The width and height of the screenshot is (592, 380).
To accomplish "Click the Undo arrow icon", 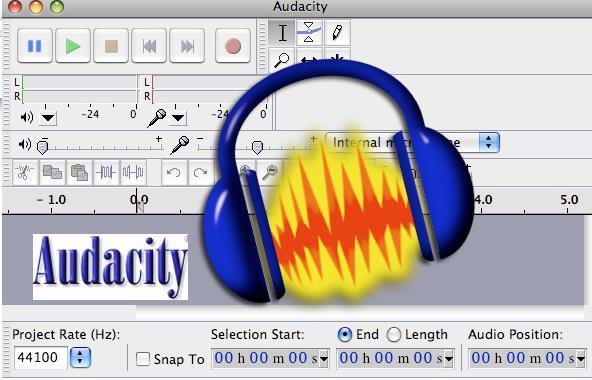I will click(174, 173).
